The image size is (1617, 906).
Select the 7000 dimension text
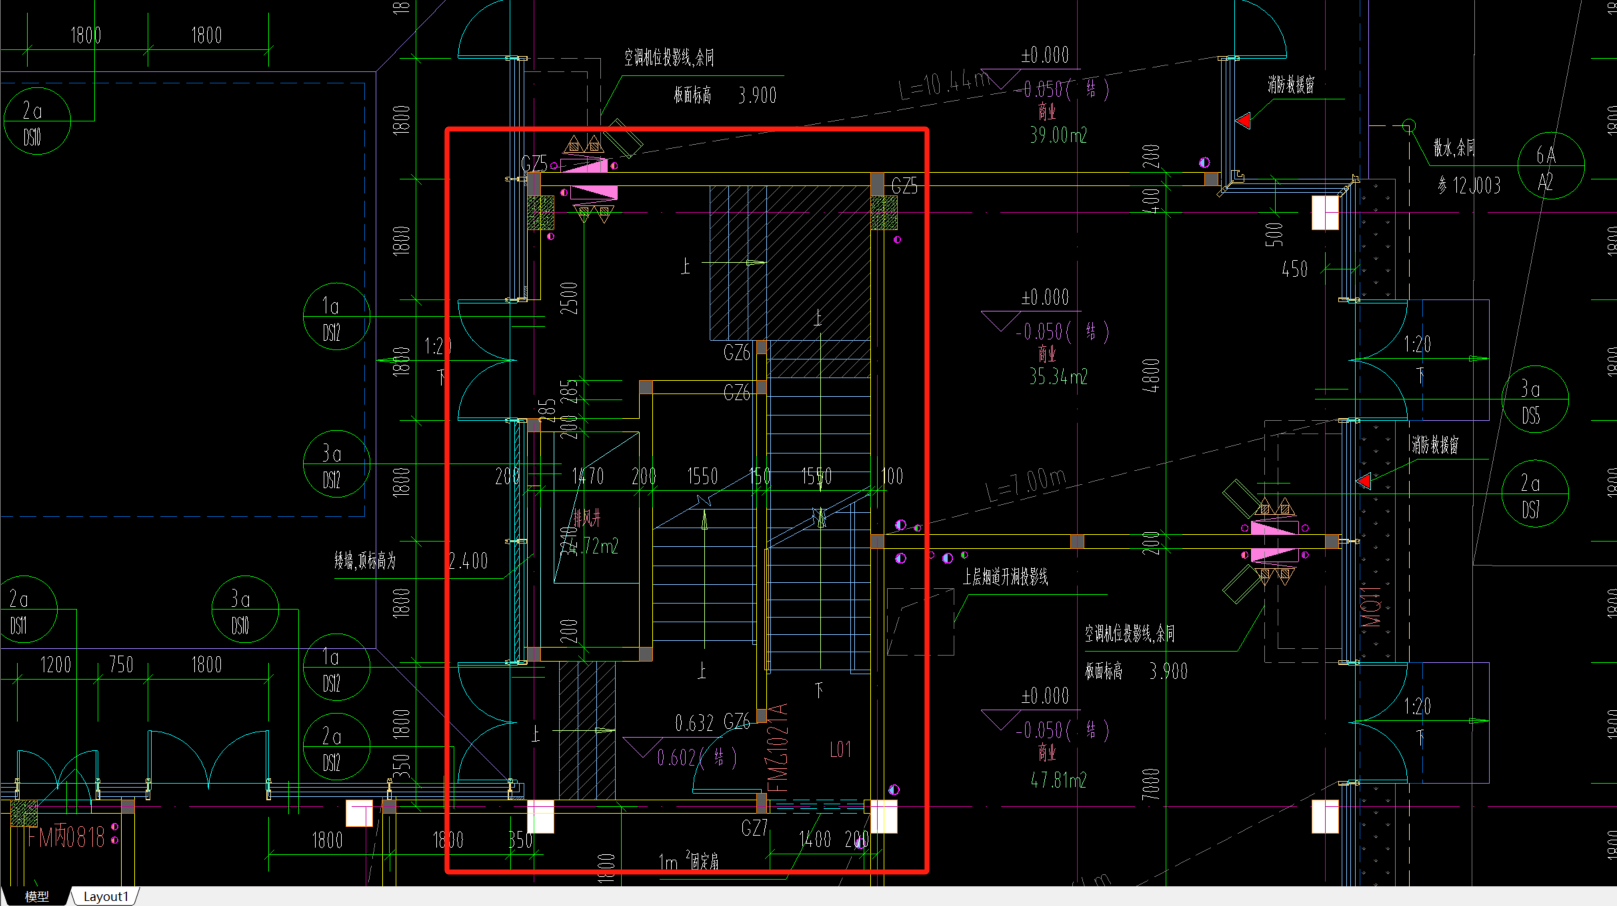tap(1151, 784)
